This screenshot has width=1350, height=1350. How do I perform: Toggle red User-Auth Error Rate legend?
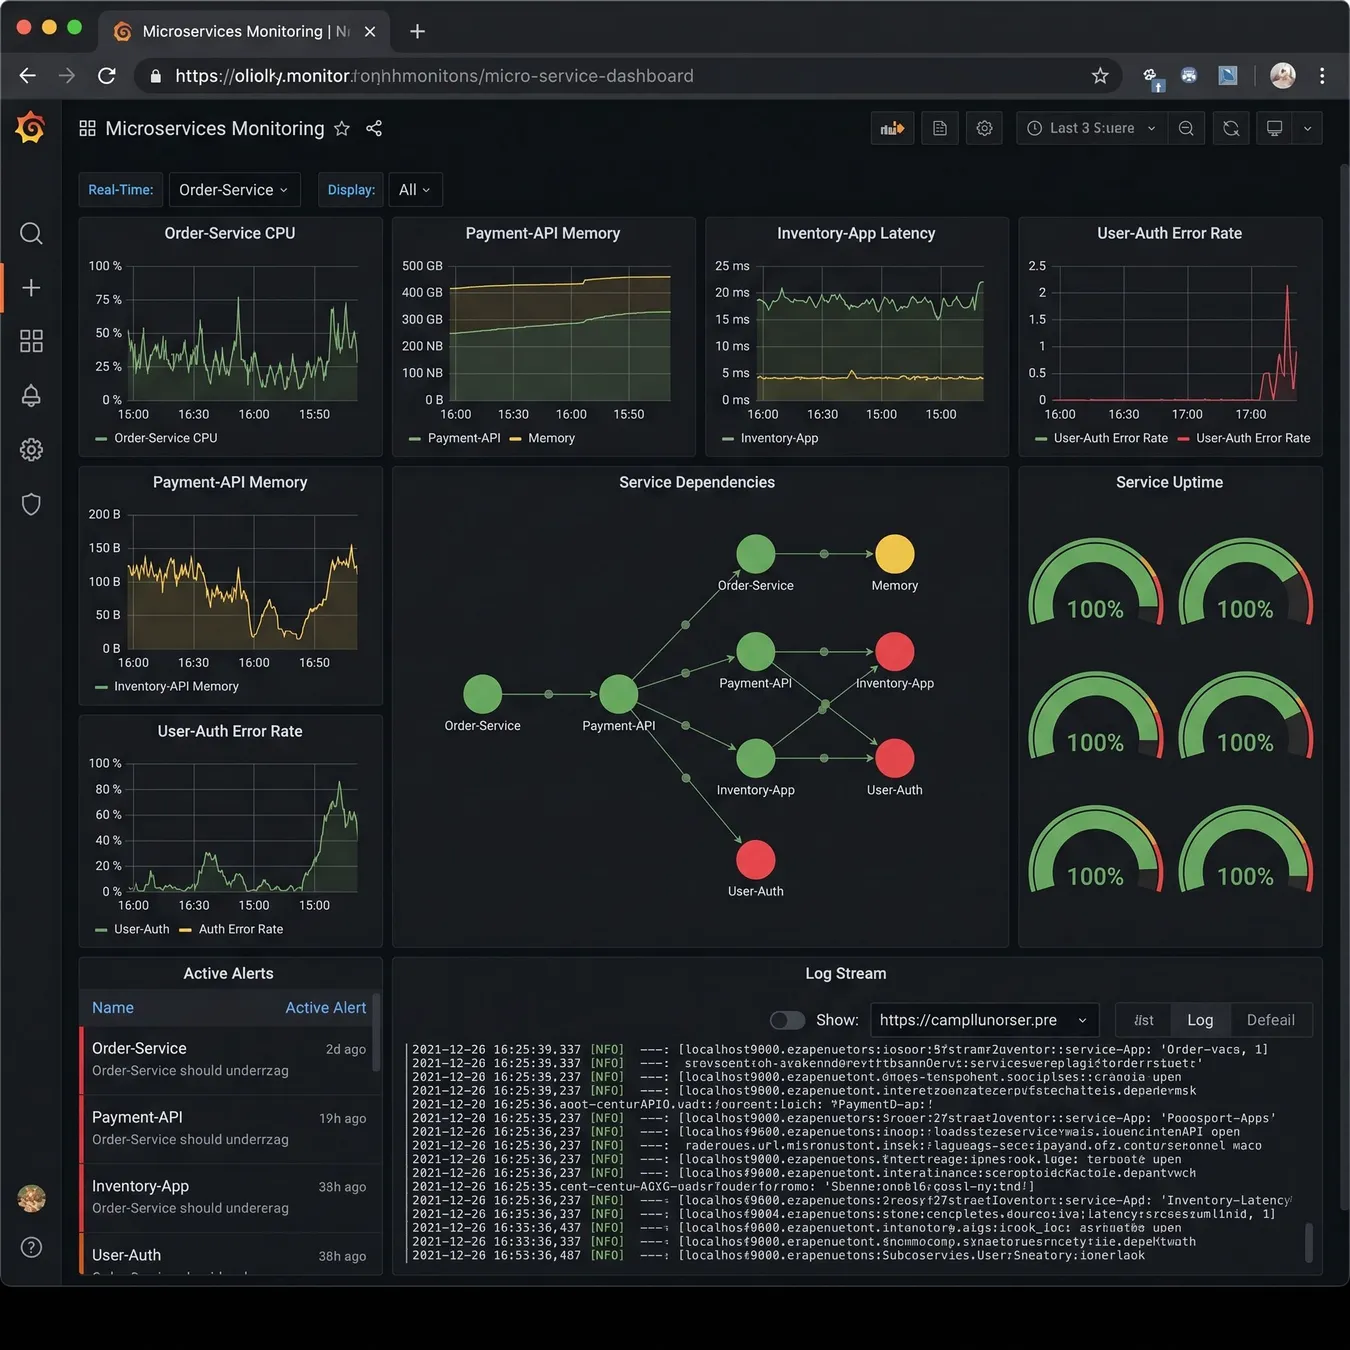coord(1244,438)
